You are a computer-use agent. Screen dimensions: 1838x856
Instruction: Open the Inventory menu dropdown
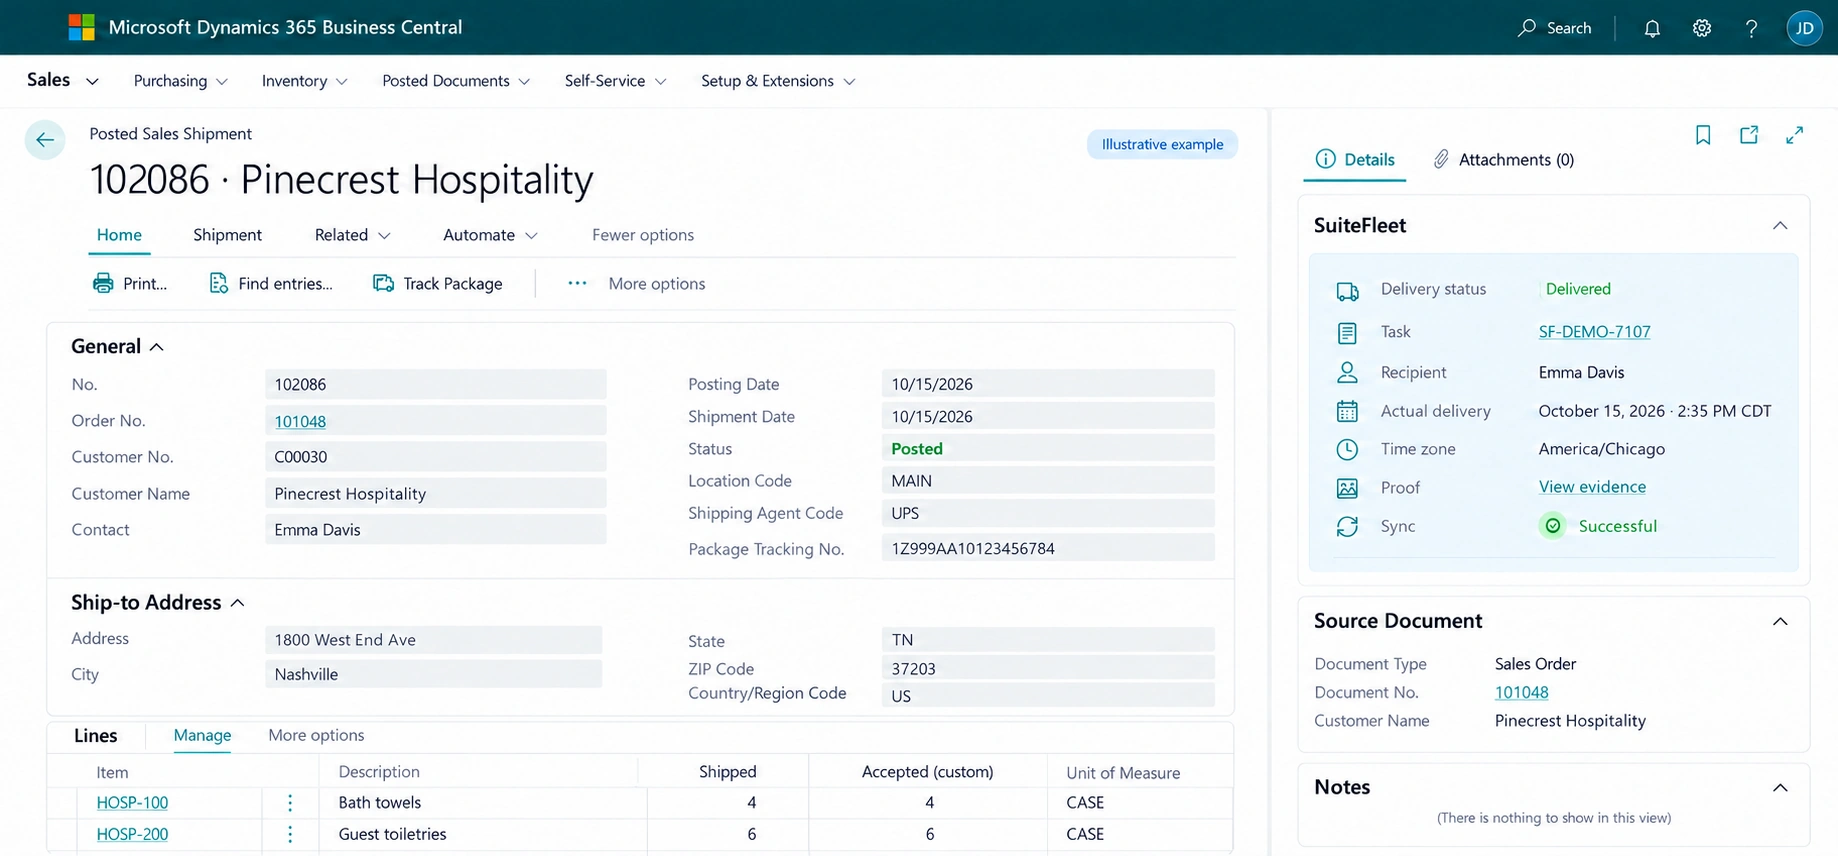point(304,81)
